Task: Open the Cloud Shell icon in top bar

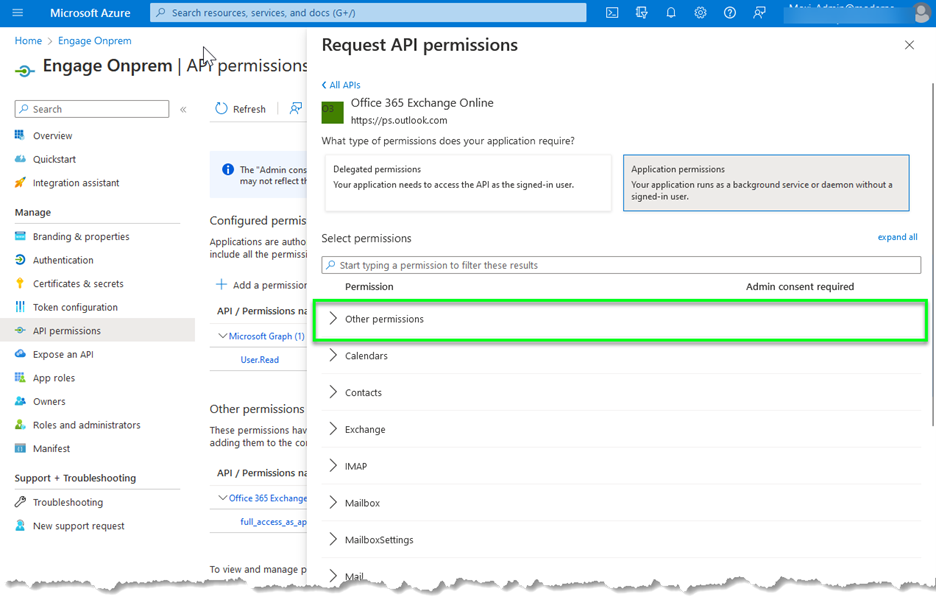Action: tap(612, 12)
